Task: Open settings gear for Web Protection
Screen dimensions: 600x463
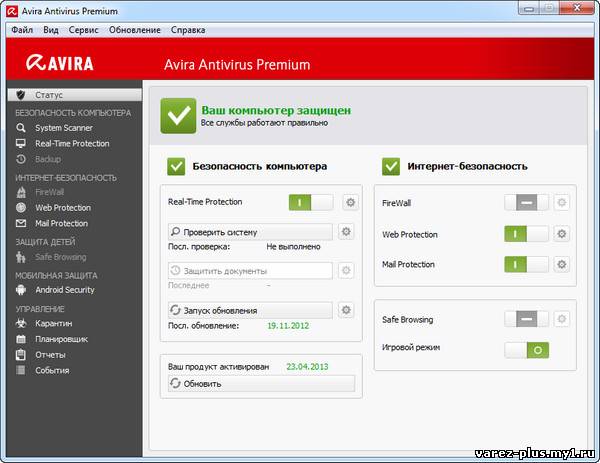Action: 562,234
